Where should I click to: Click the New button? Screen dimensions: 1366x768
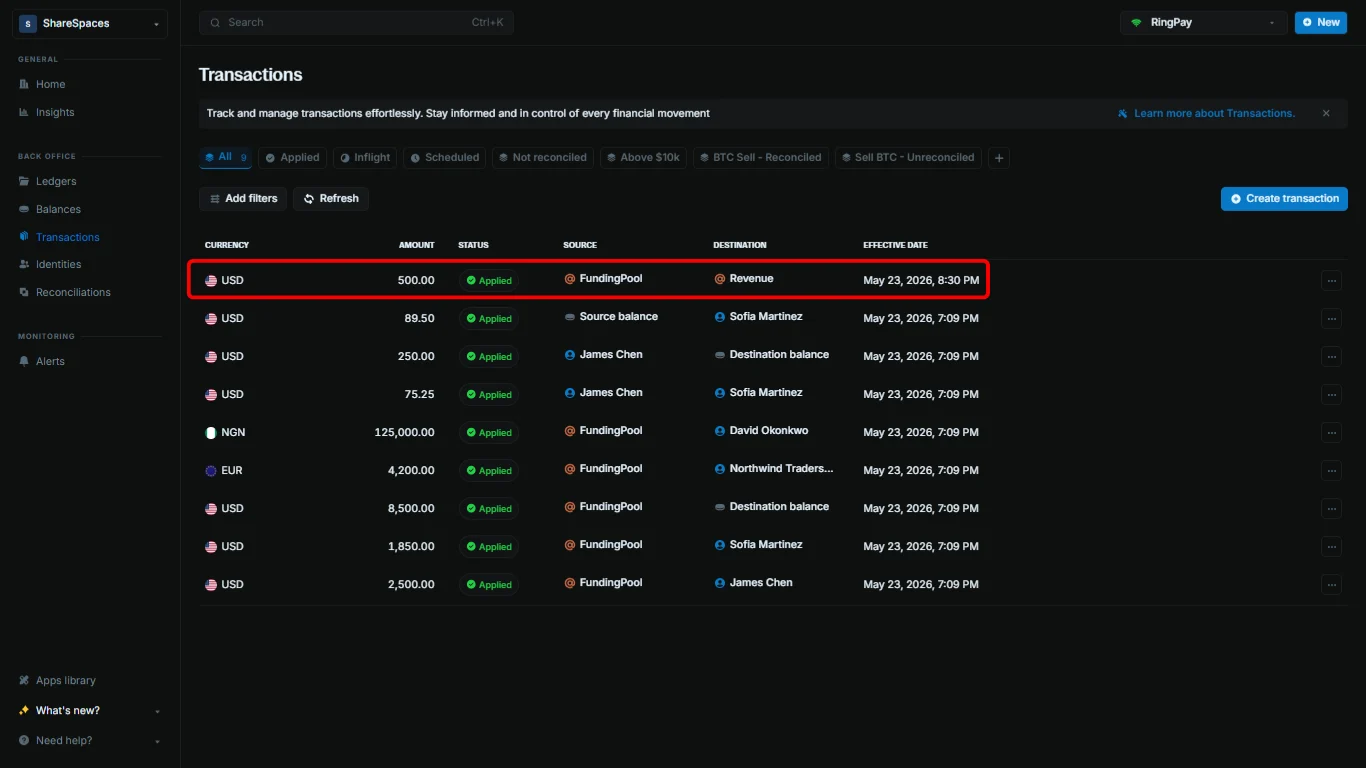[x=1320, y=22]
